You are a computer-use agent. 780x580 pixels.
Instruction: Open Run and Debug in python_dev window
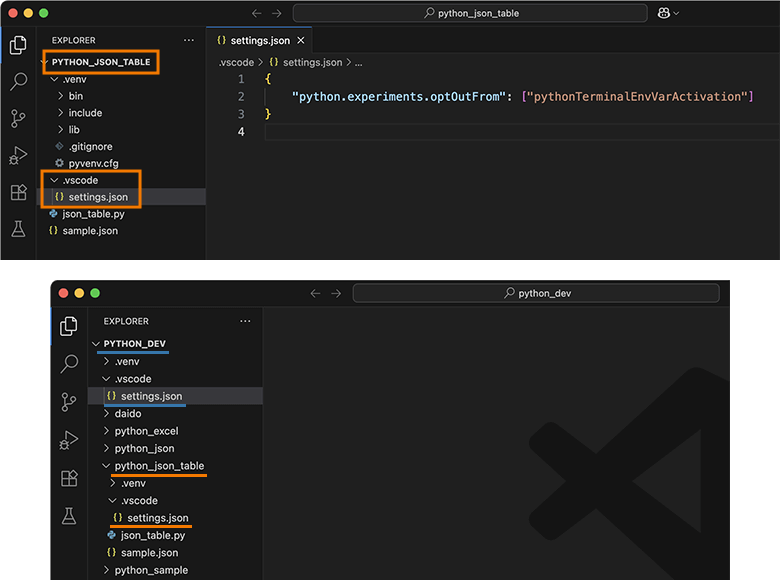[69, 440]
